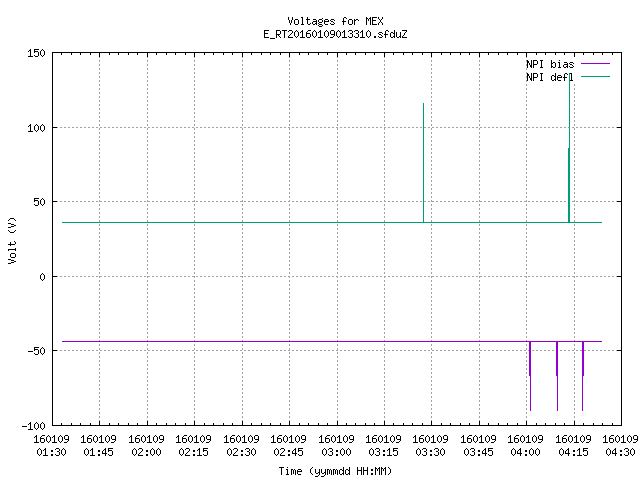Click the 'NPI defl' legend label

point(549,77)
